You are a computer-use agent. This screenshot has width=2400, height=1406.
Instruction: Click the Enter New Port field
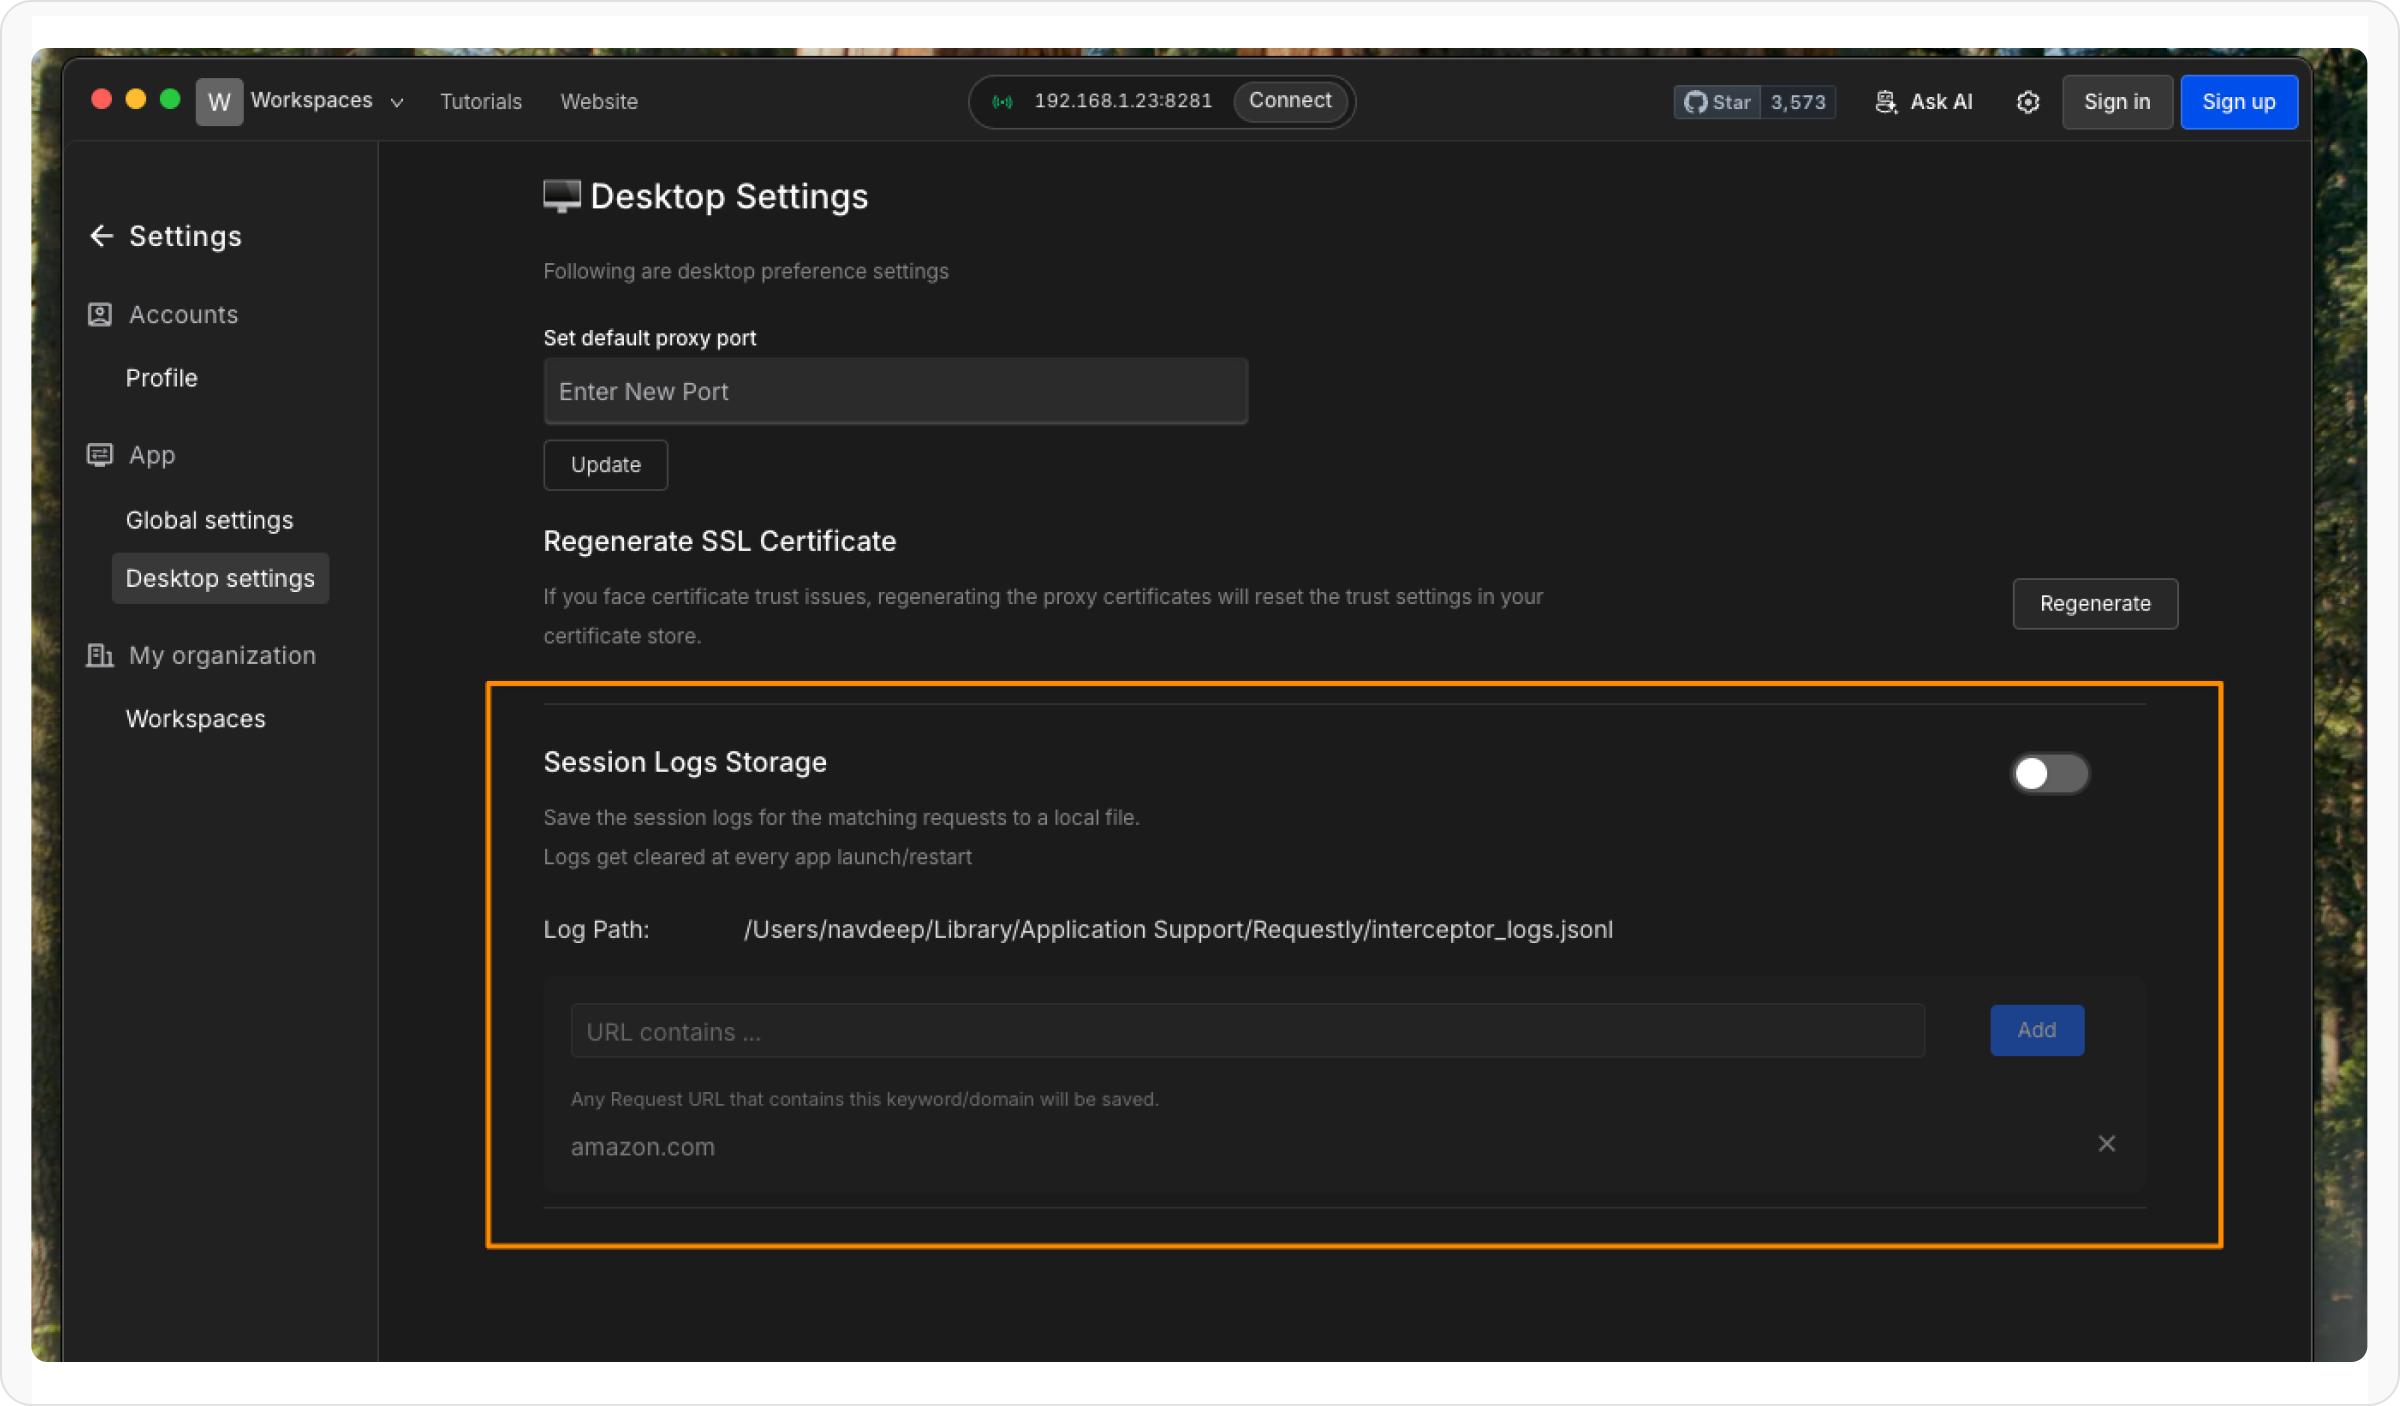[x=895, y=392]
